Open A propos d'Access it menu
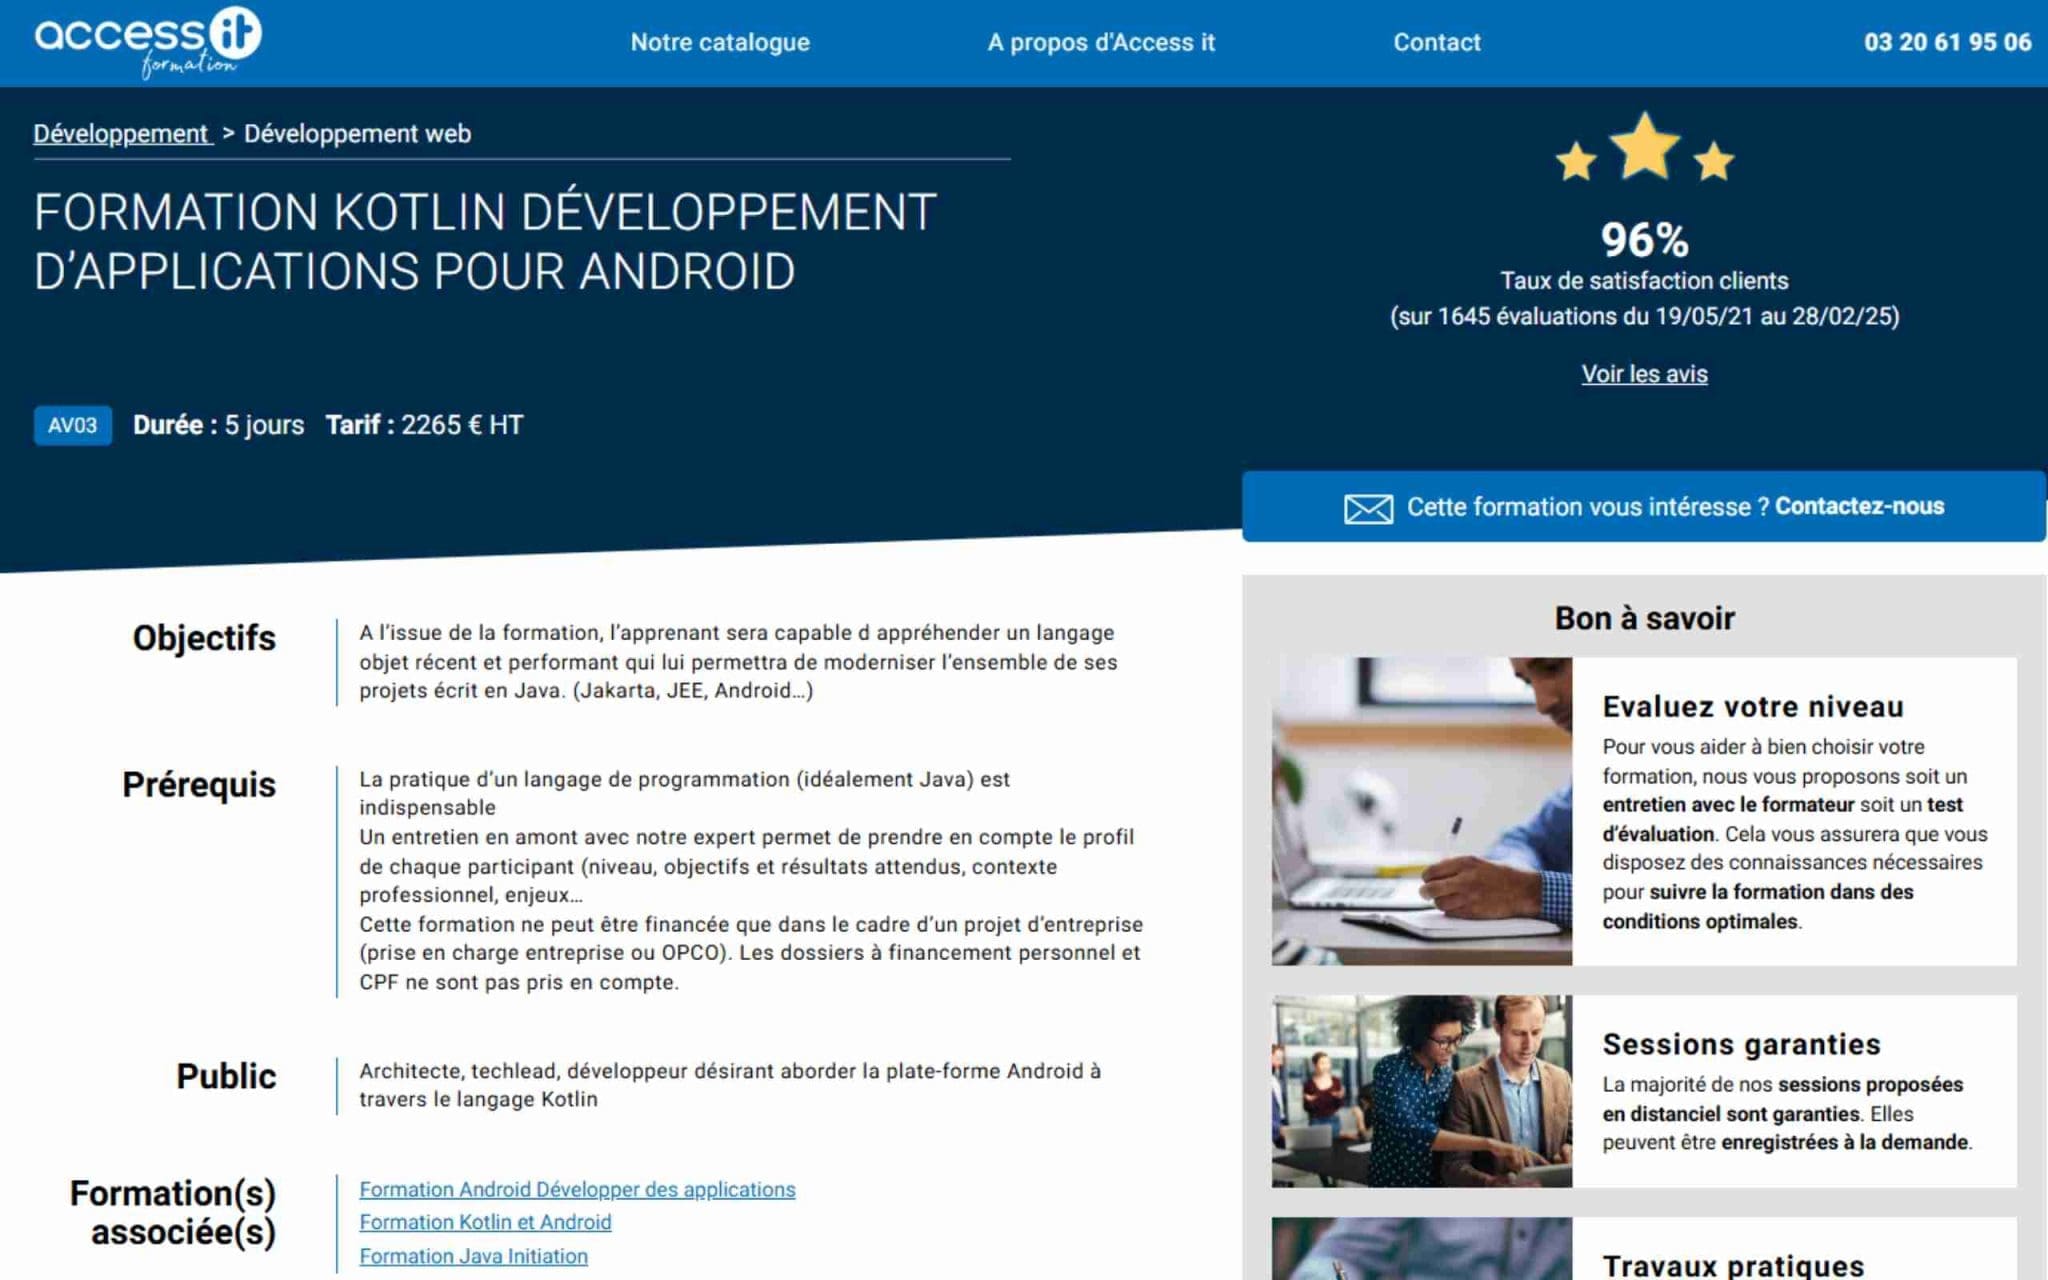This screenshot has height=1280, width=2048. pos(1101,42)
